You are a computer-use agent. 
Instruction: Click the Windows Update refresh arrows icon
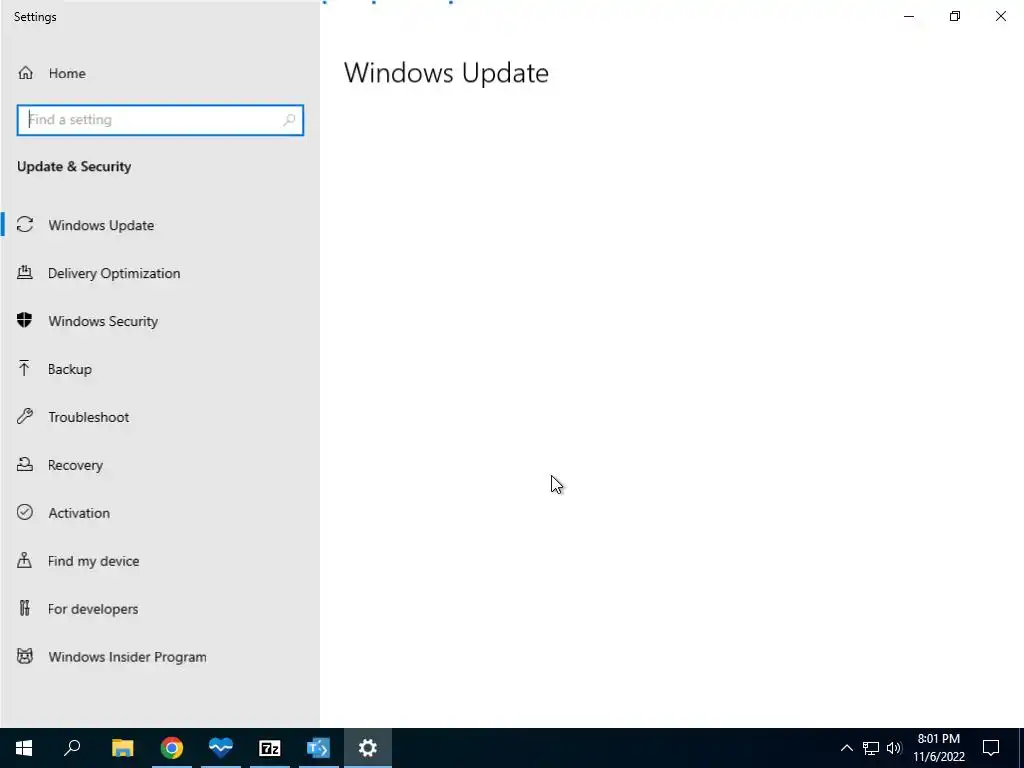25,225
